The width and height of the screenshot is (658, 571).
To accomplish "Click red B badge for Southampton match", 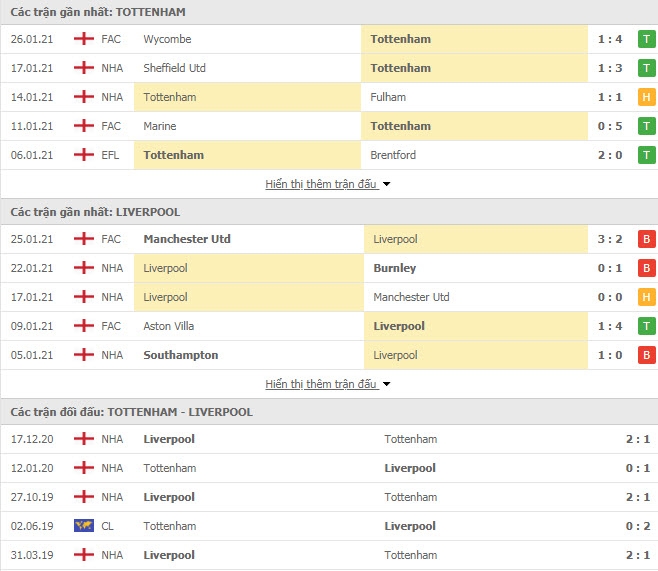I will (x=646, y=355).
